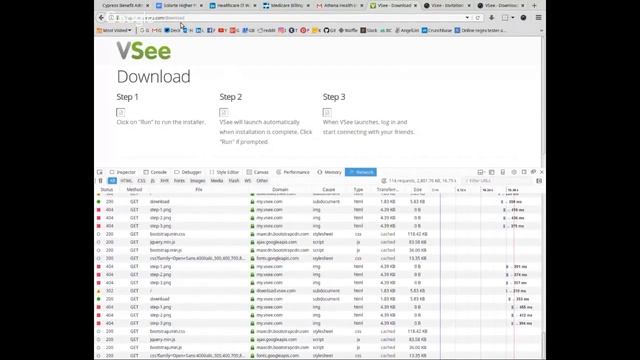The image size is (640, 360).
Task: Toggle the CSS request filter
Action: pos(141,181)
